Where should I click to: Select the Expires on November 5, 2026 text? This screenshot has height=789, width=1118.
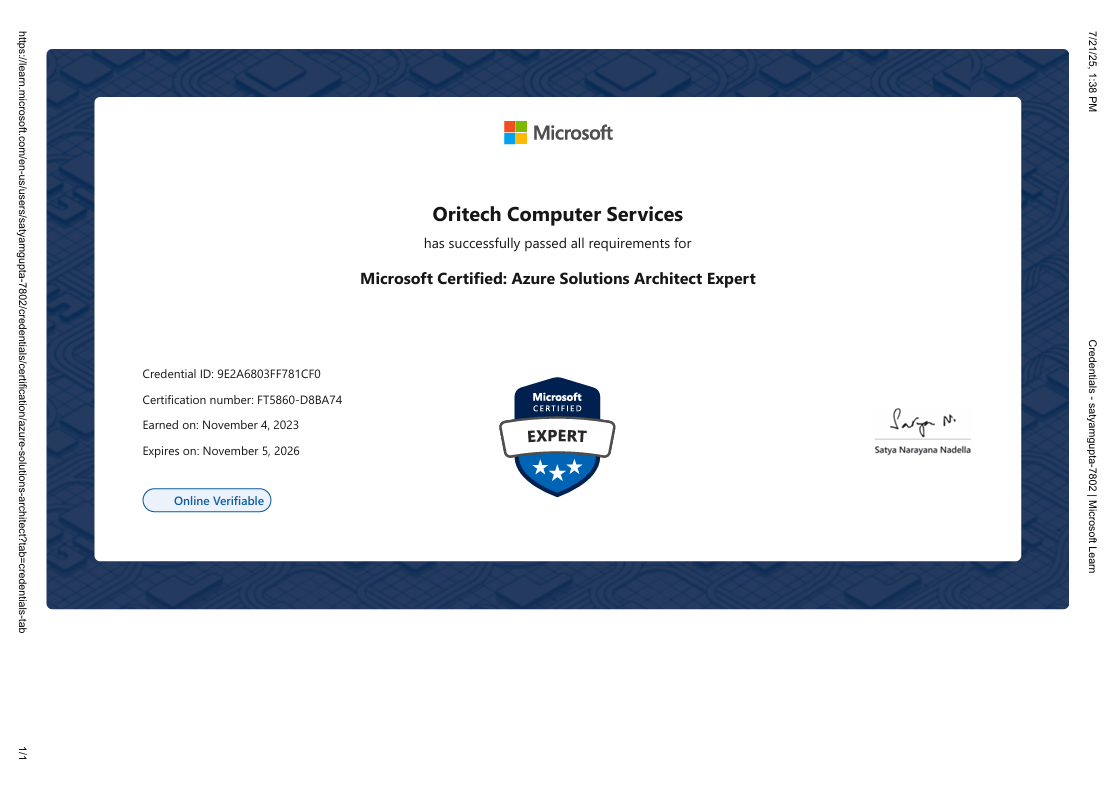(x=221, y=451)
